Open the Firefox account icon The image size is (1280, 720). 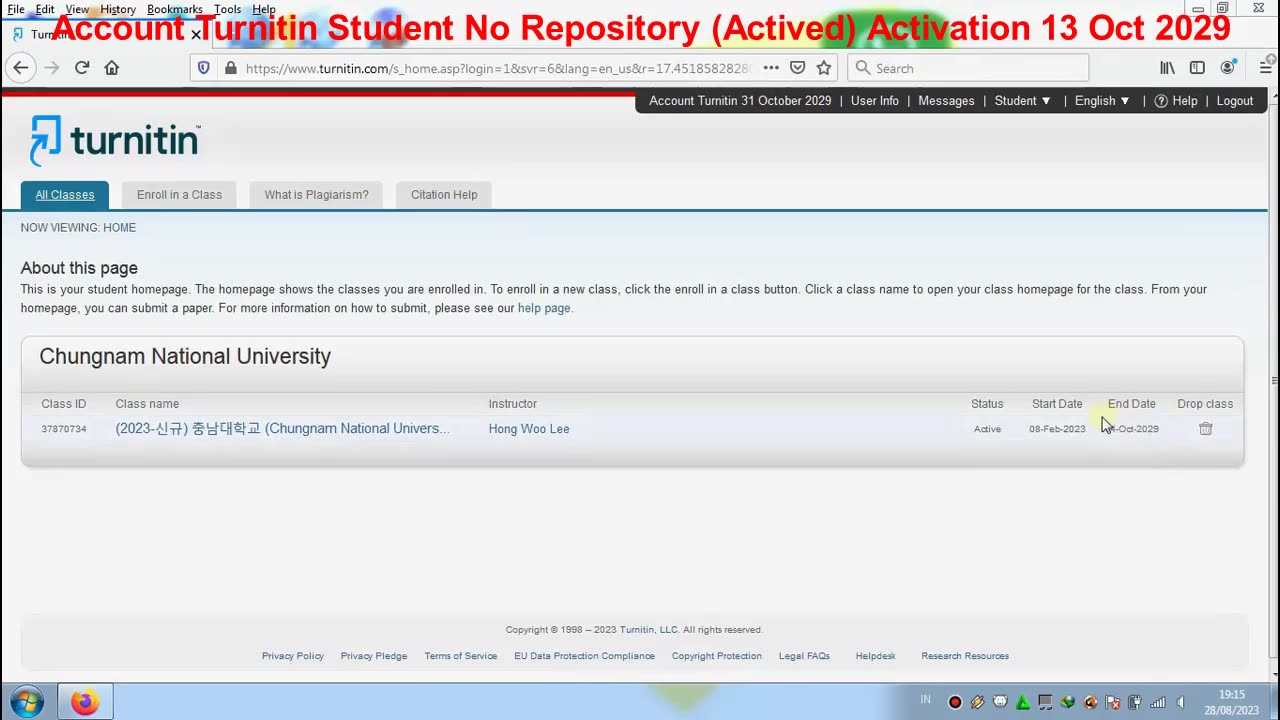click(1227, 68)
